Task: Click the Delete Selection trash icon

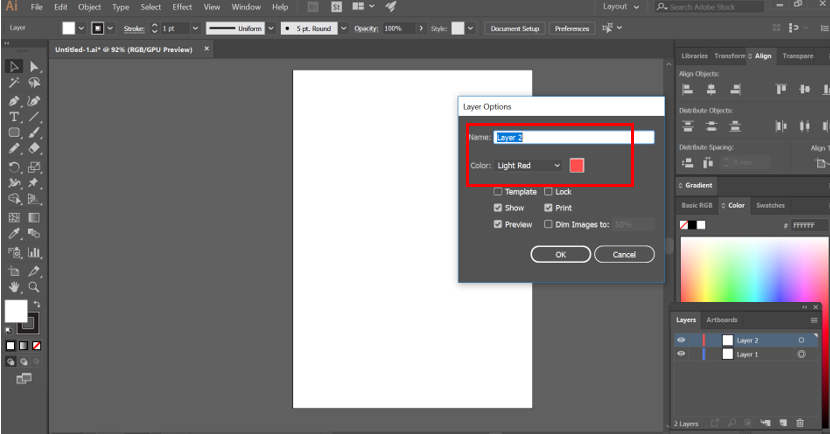Action: click(x=800, y=423)
